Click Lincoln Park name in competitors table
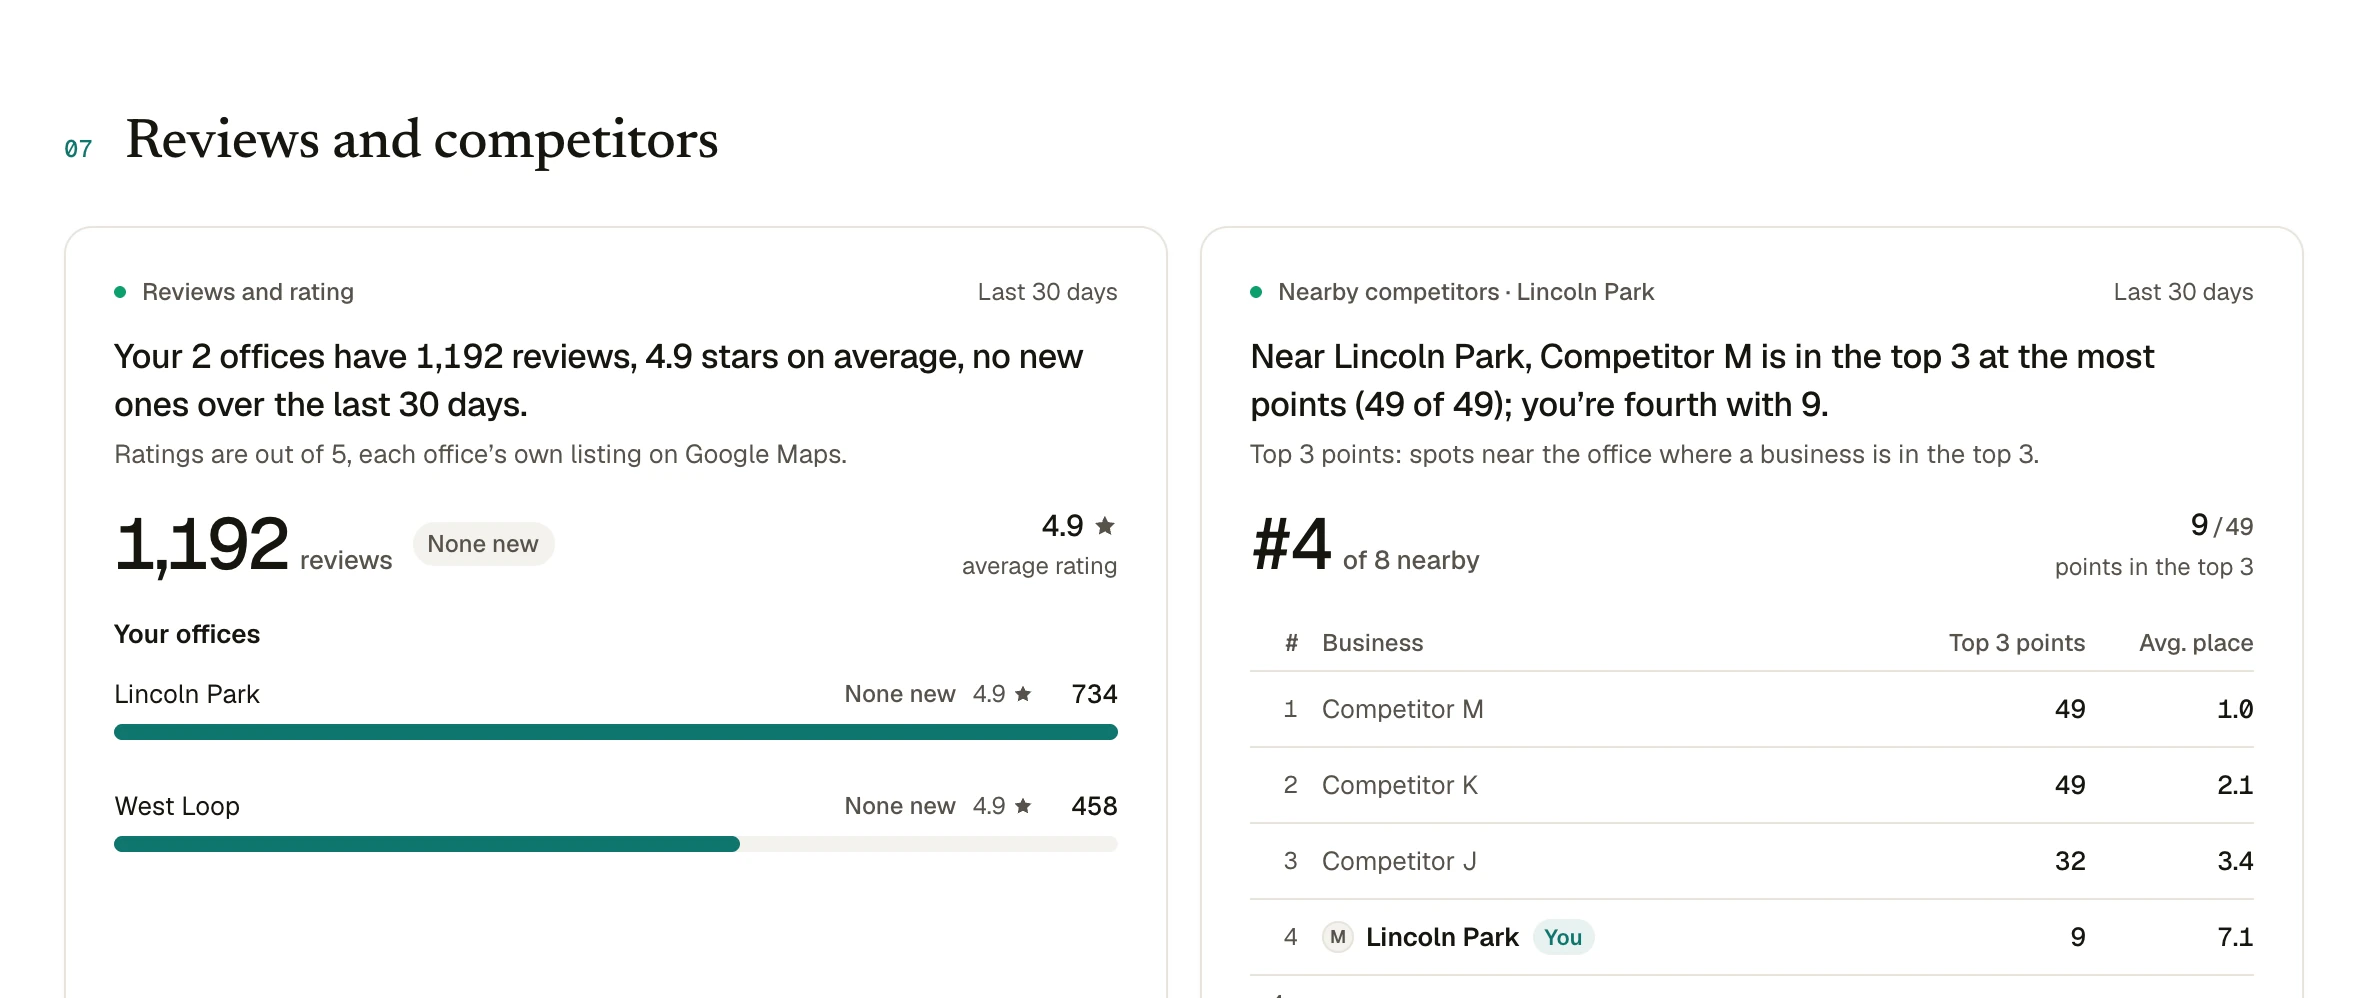 pos(1442,937)
